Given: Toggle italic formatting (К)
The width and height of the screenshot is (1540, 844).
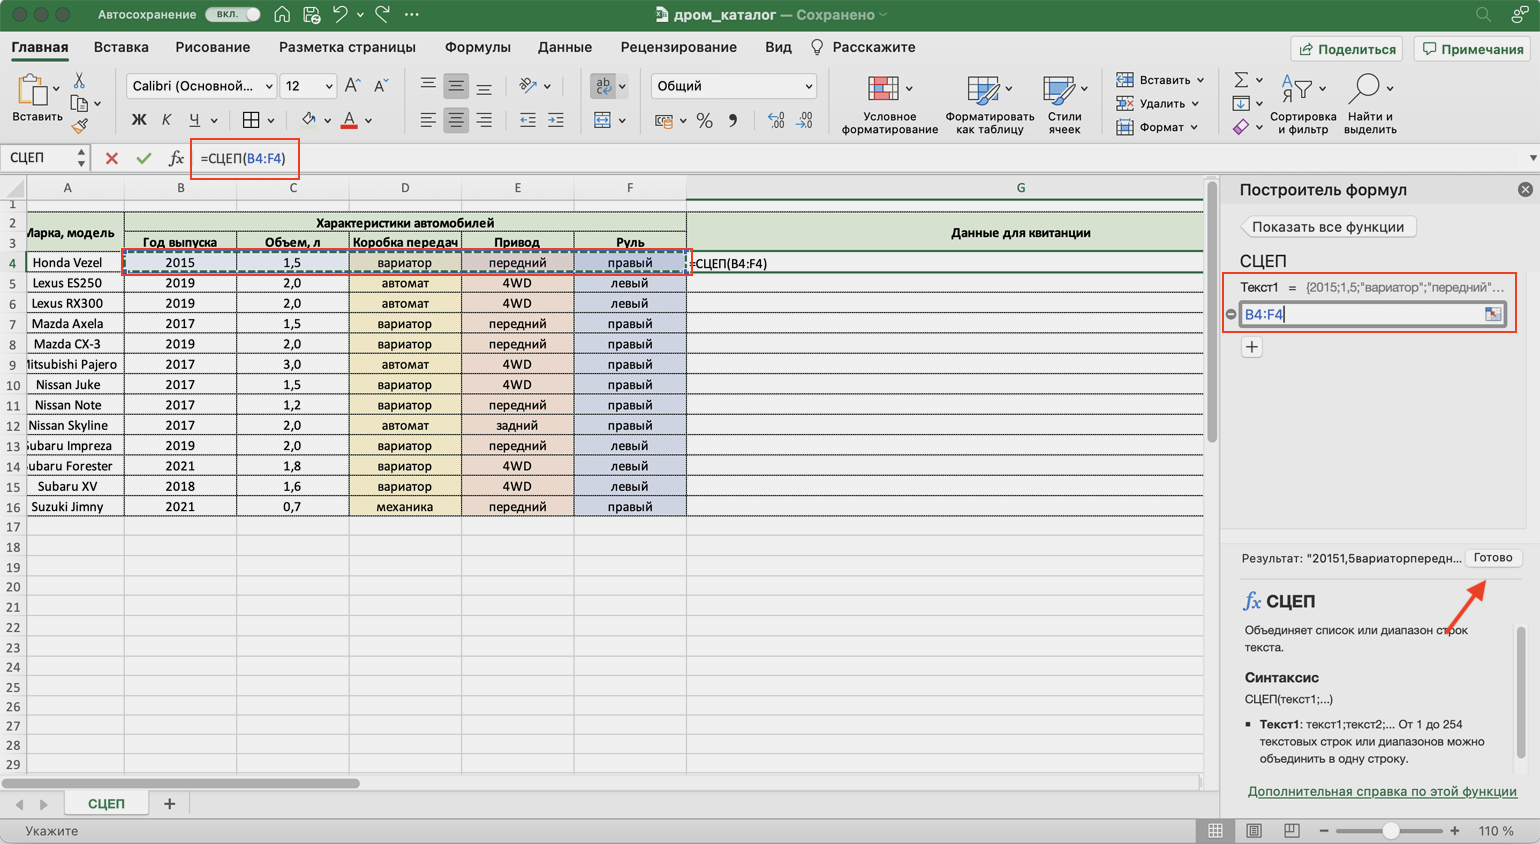Looking at the screenshot, I should click(166, 120).
